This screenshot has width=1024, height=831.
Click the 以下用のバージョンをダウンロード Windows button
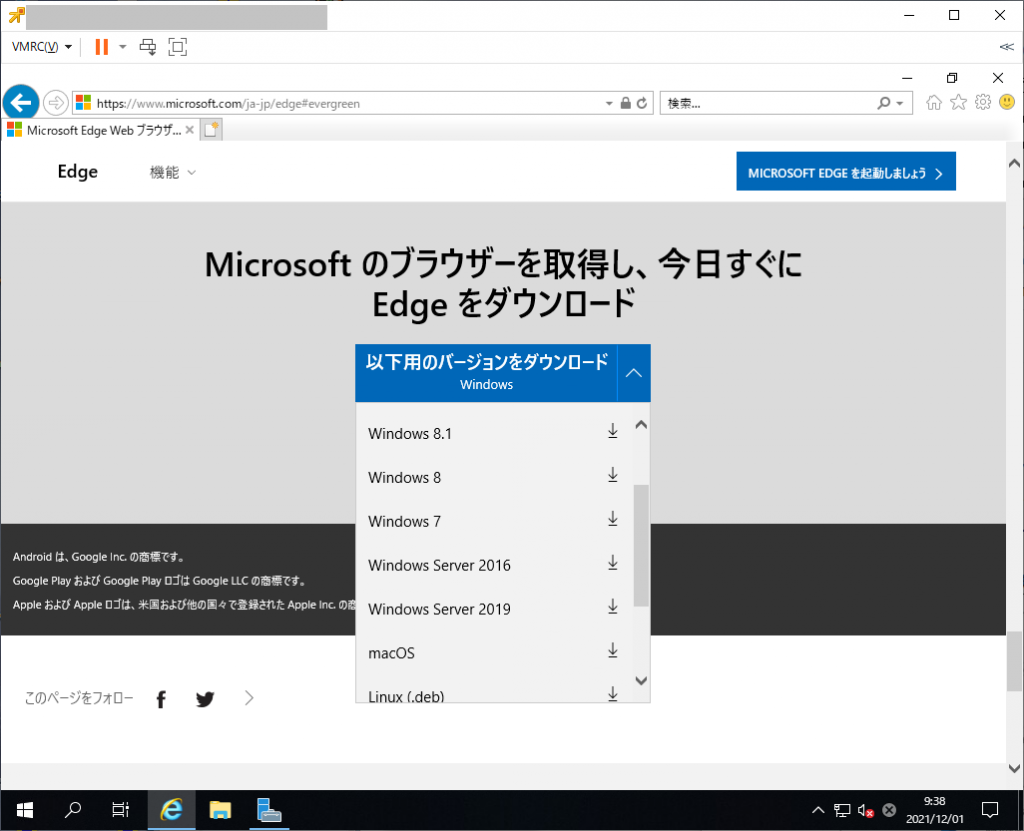(487, 373)
